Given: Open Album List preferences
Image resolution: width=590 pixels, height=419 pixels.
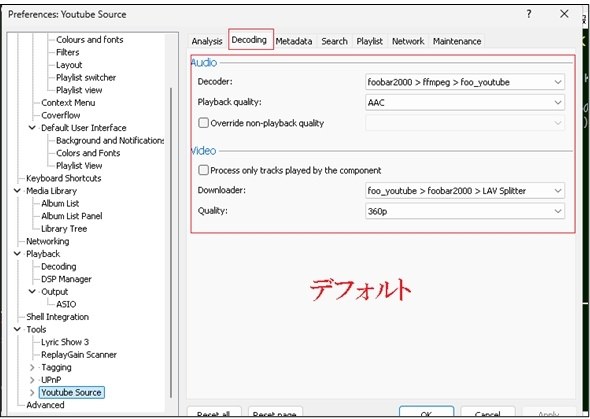Looking at the screenshot, I should 60,203.
